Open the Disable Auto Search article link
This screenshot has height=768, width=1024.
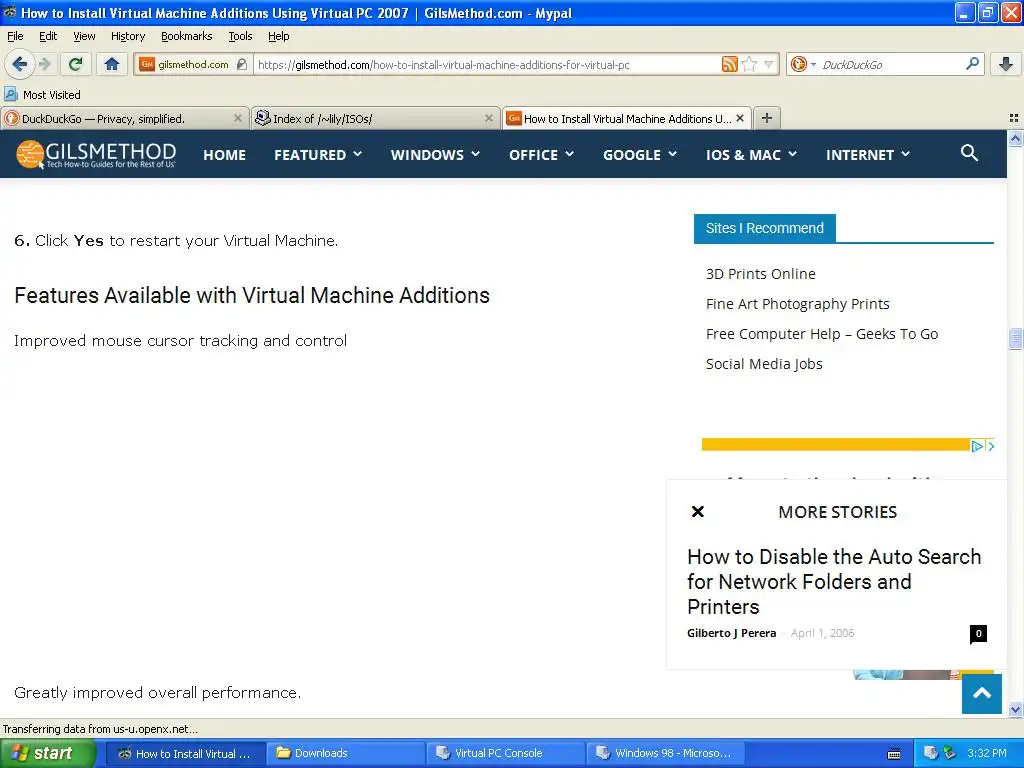834,581
